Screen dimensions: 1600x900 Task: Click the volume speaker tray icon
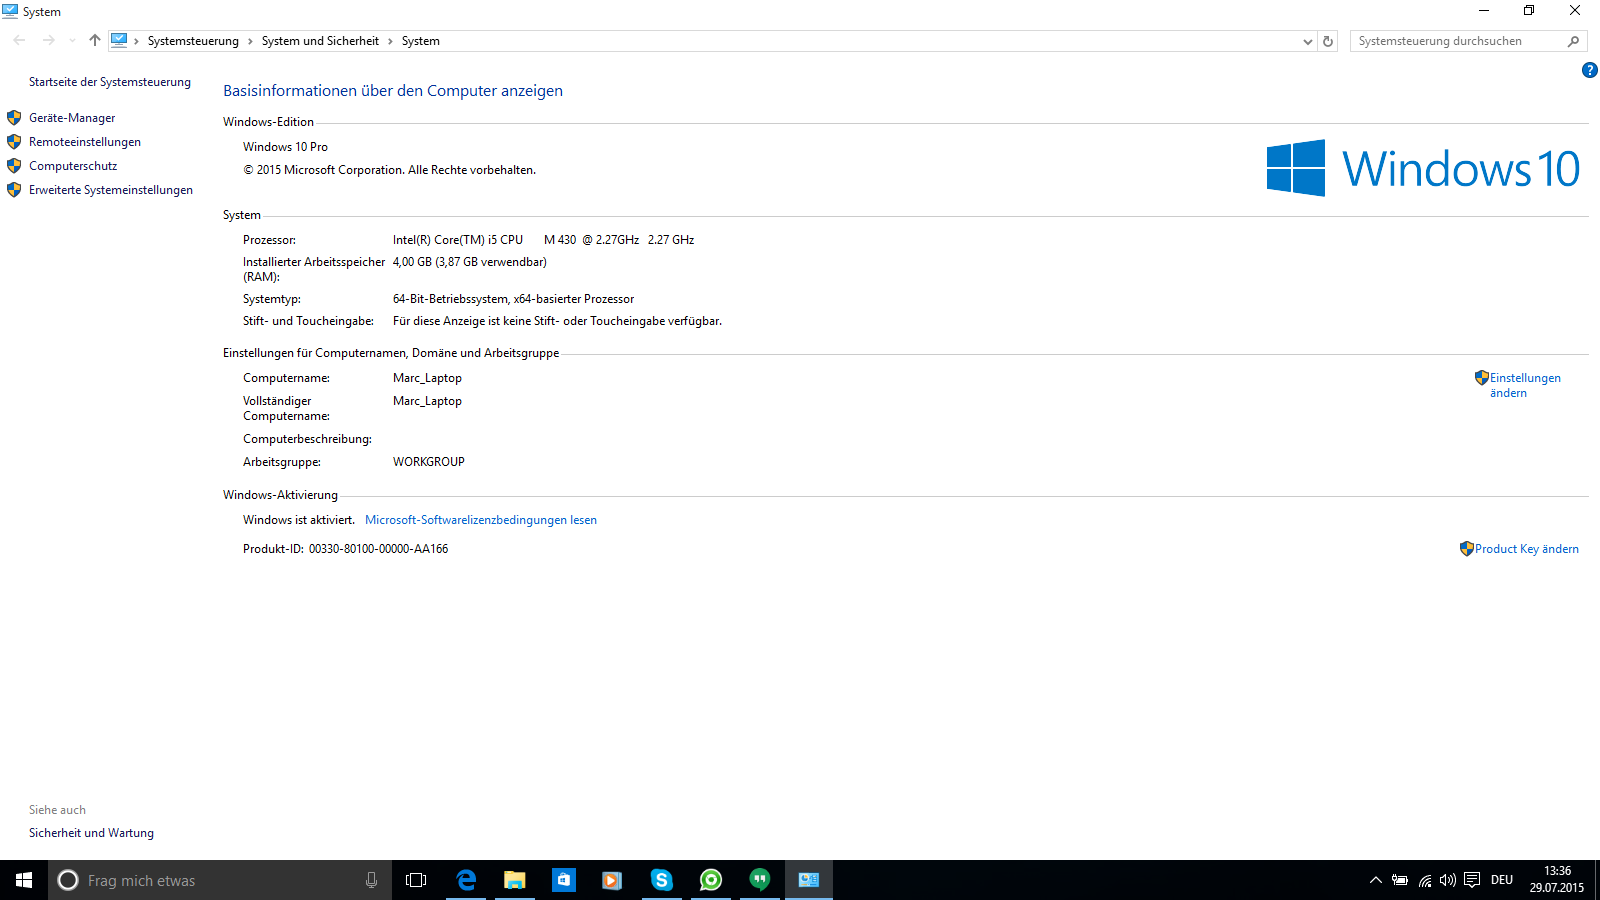1447,880
